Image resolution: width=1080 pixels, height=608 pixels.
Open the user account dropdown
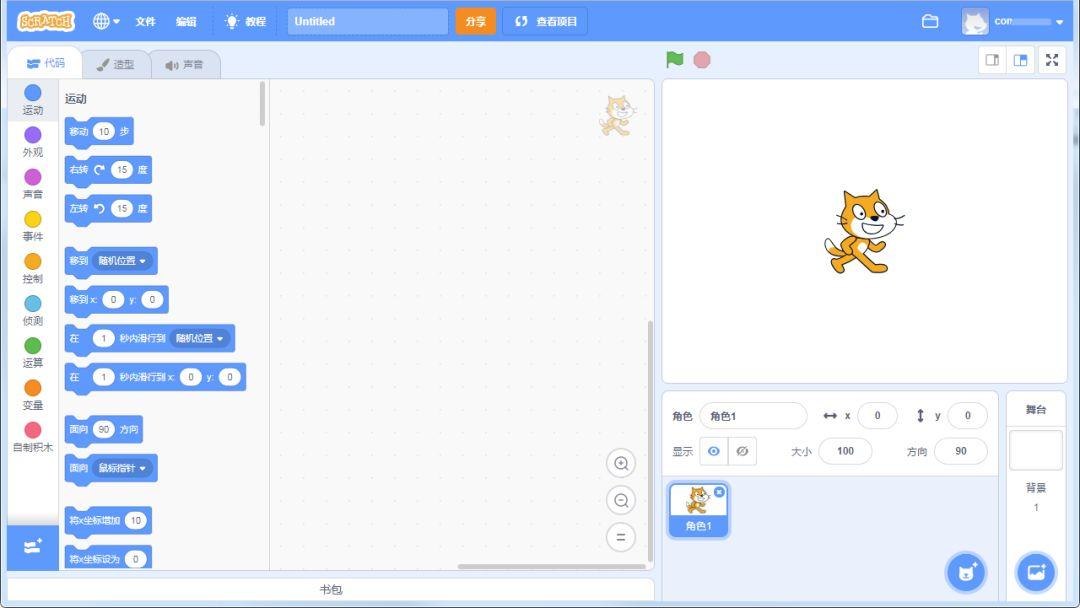click(1013, 21)
